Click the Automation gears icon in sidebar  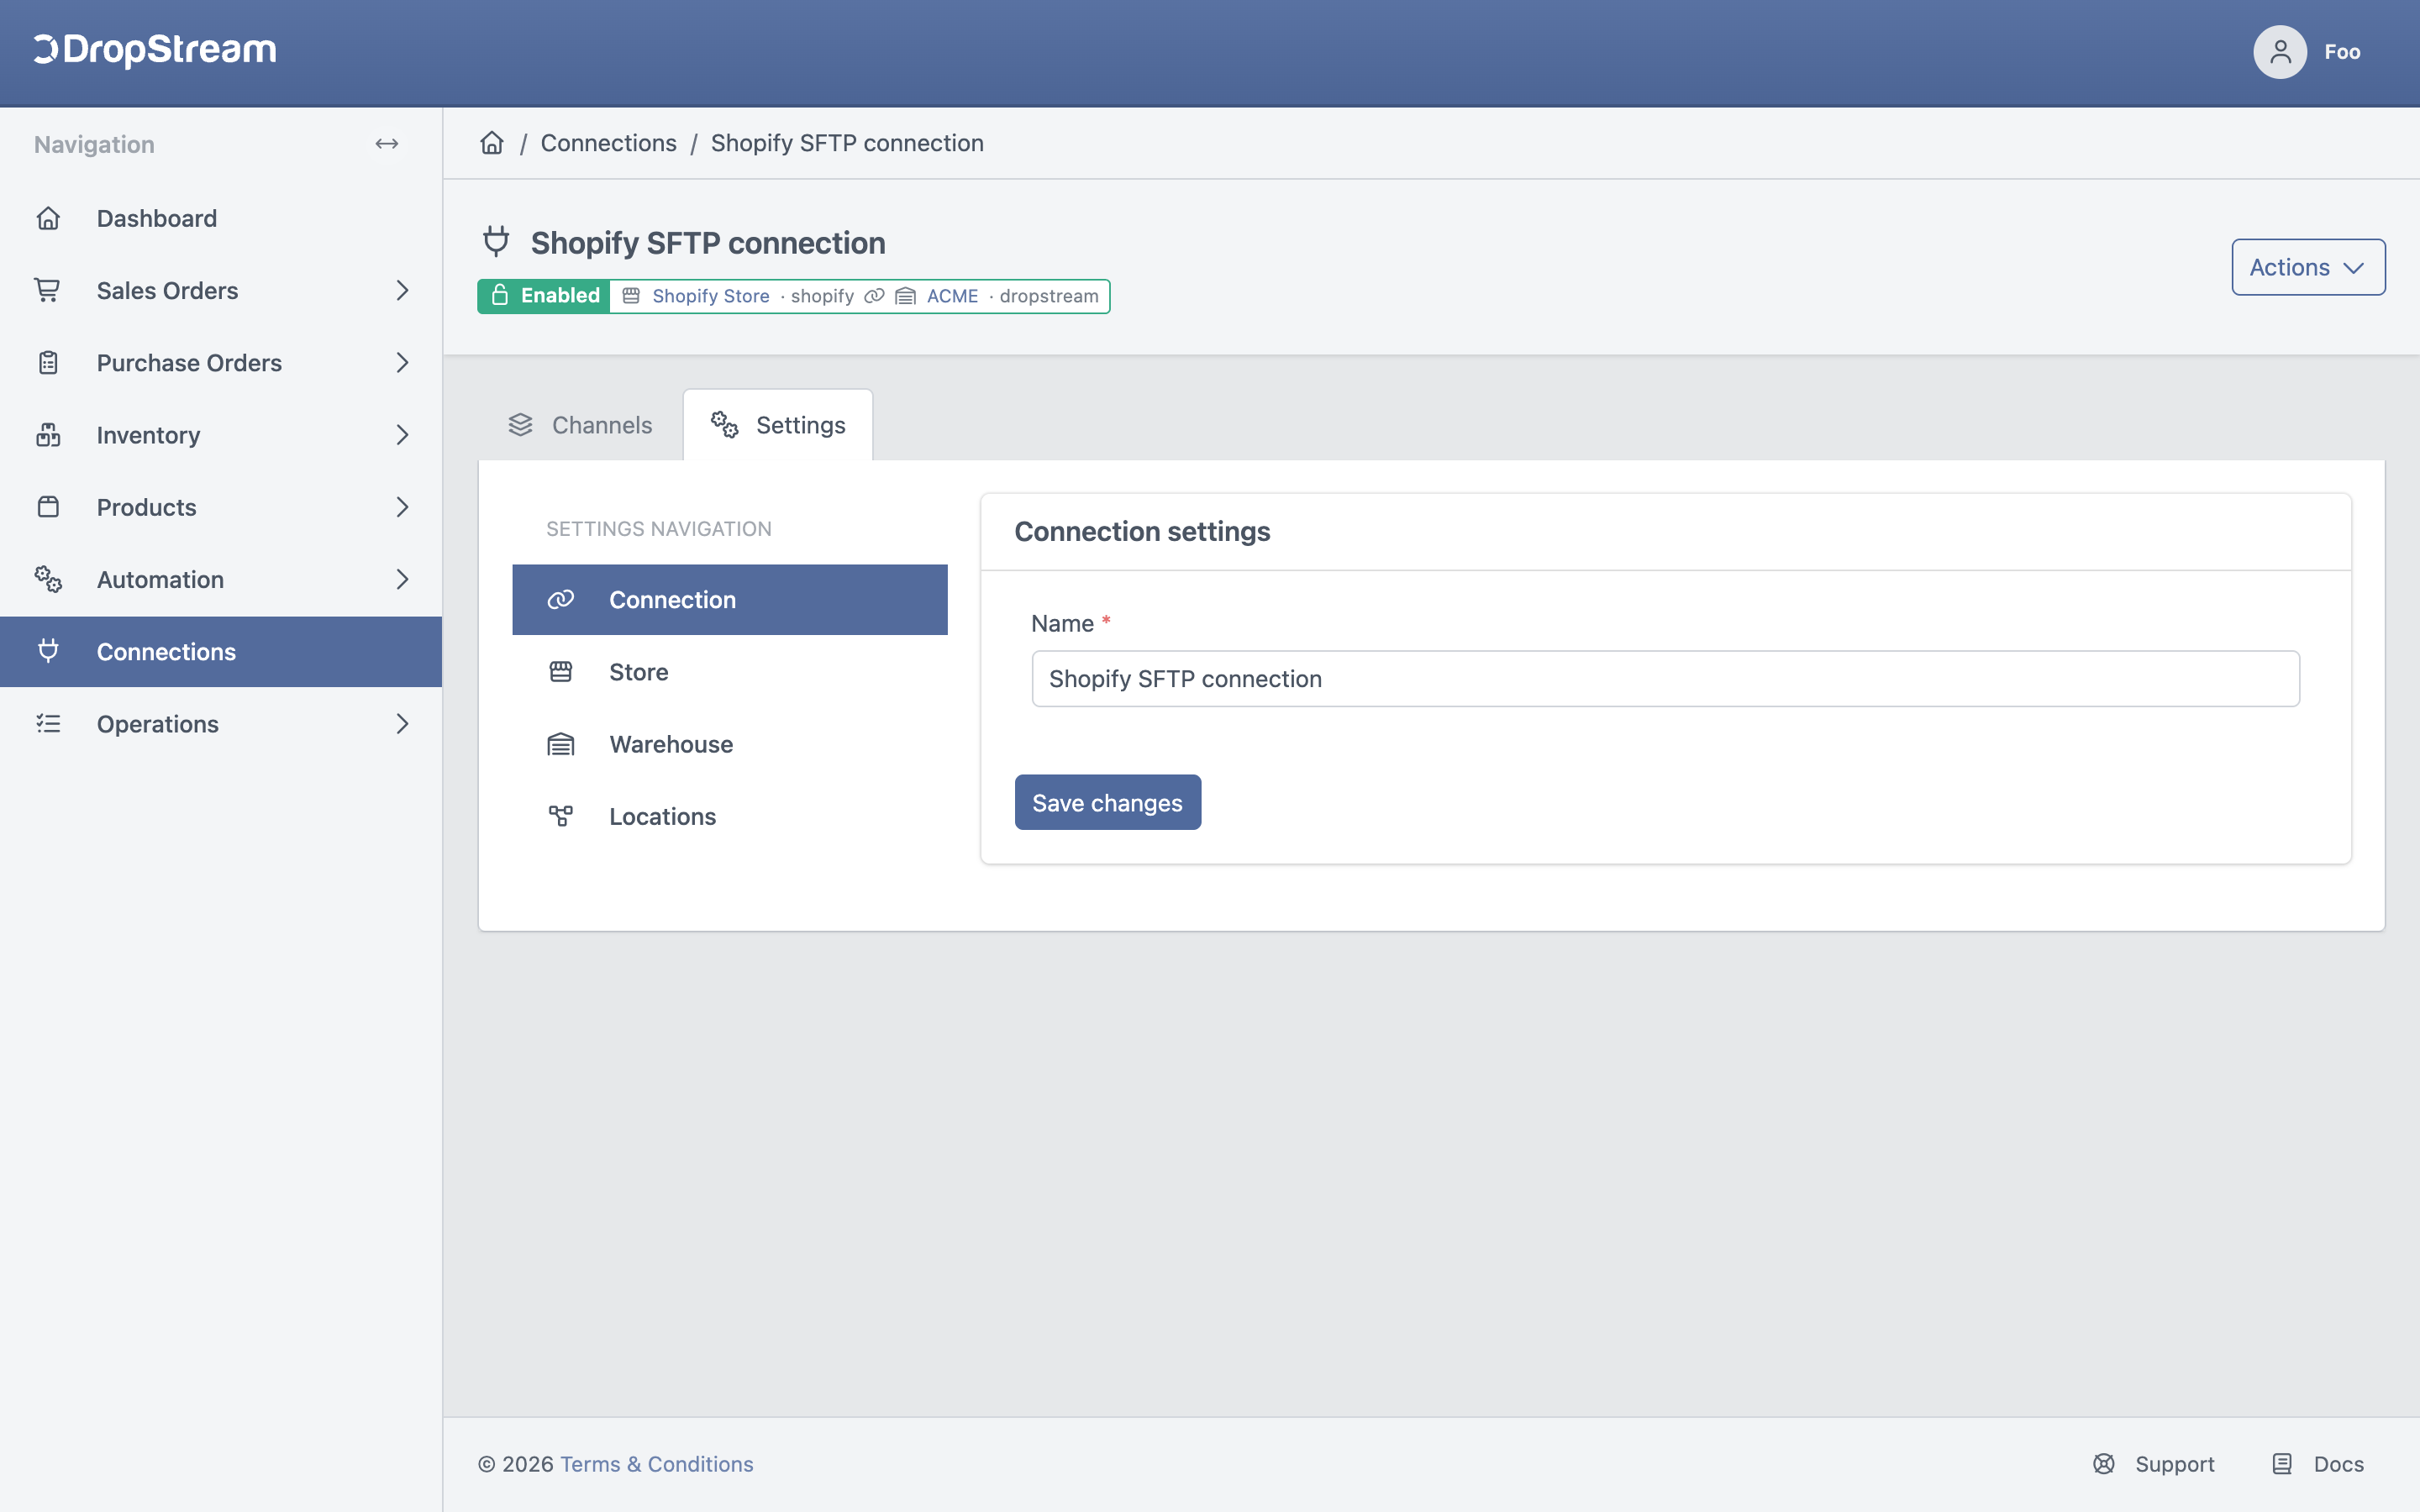click(x=48, y=579)
